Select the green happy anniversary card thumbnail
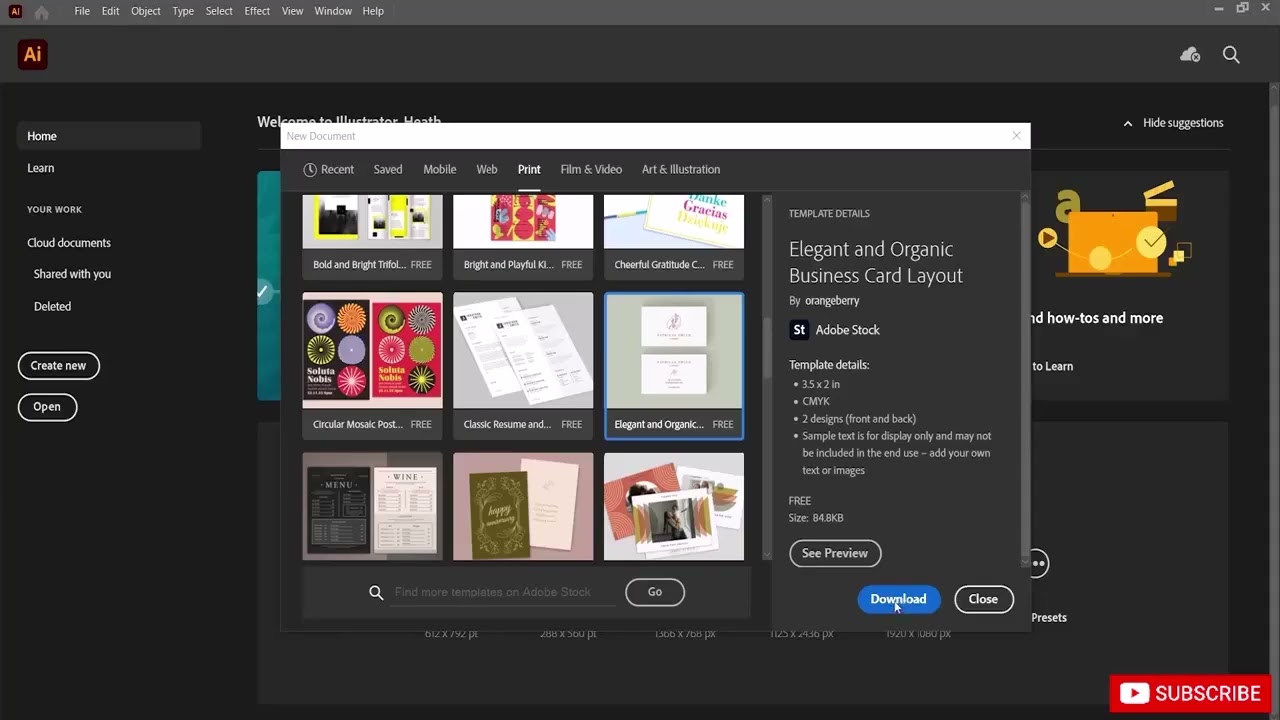 click(x=523, y=506)
